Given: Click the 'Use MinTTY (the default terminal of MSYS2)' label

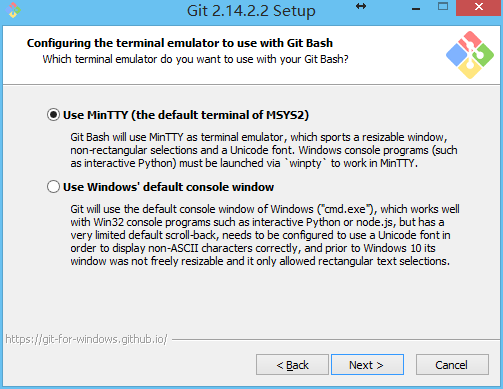Looking at the screenshot, I should (186, 115).
